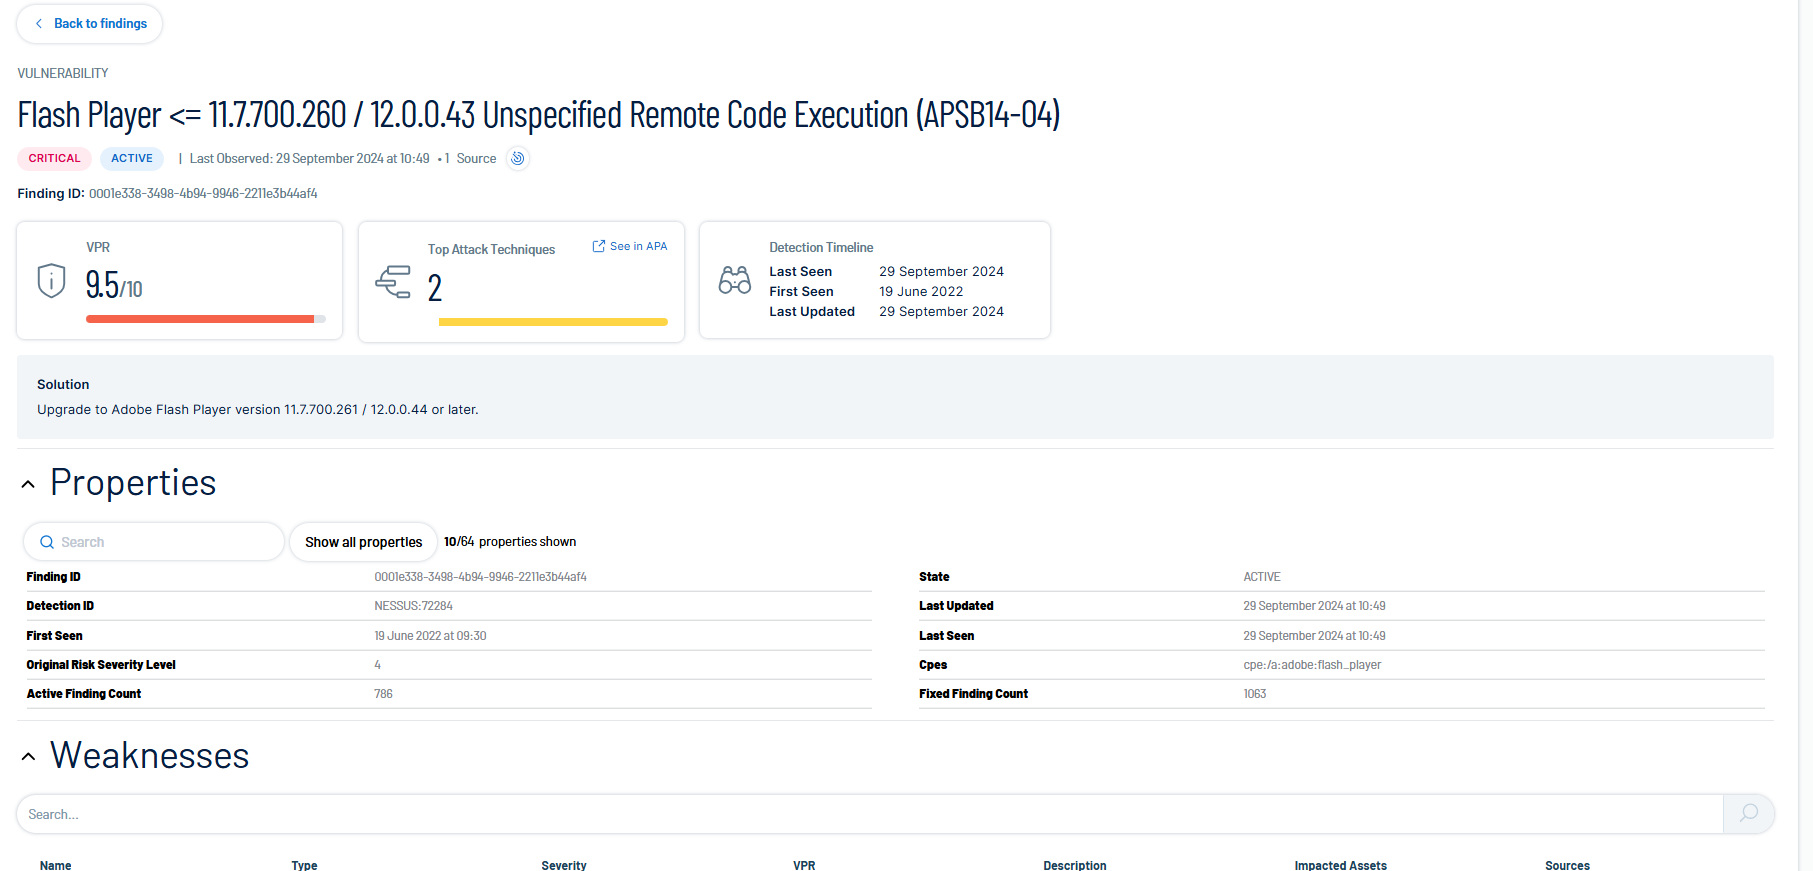The width and height of the screenshot is (1813, 871).
Task: Go back to findings
Action: [x=90, y=24]
